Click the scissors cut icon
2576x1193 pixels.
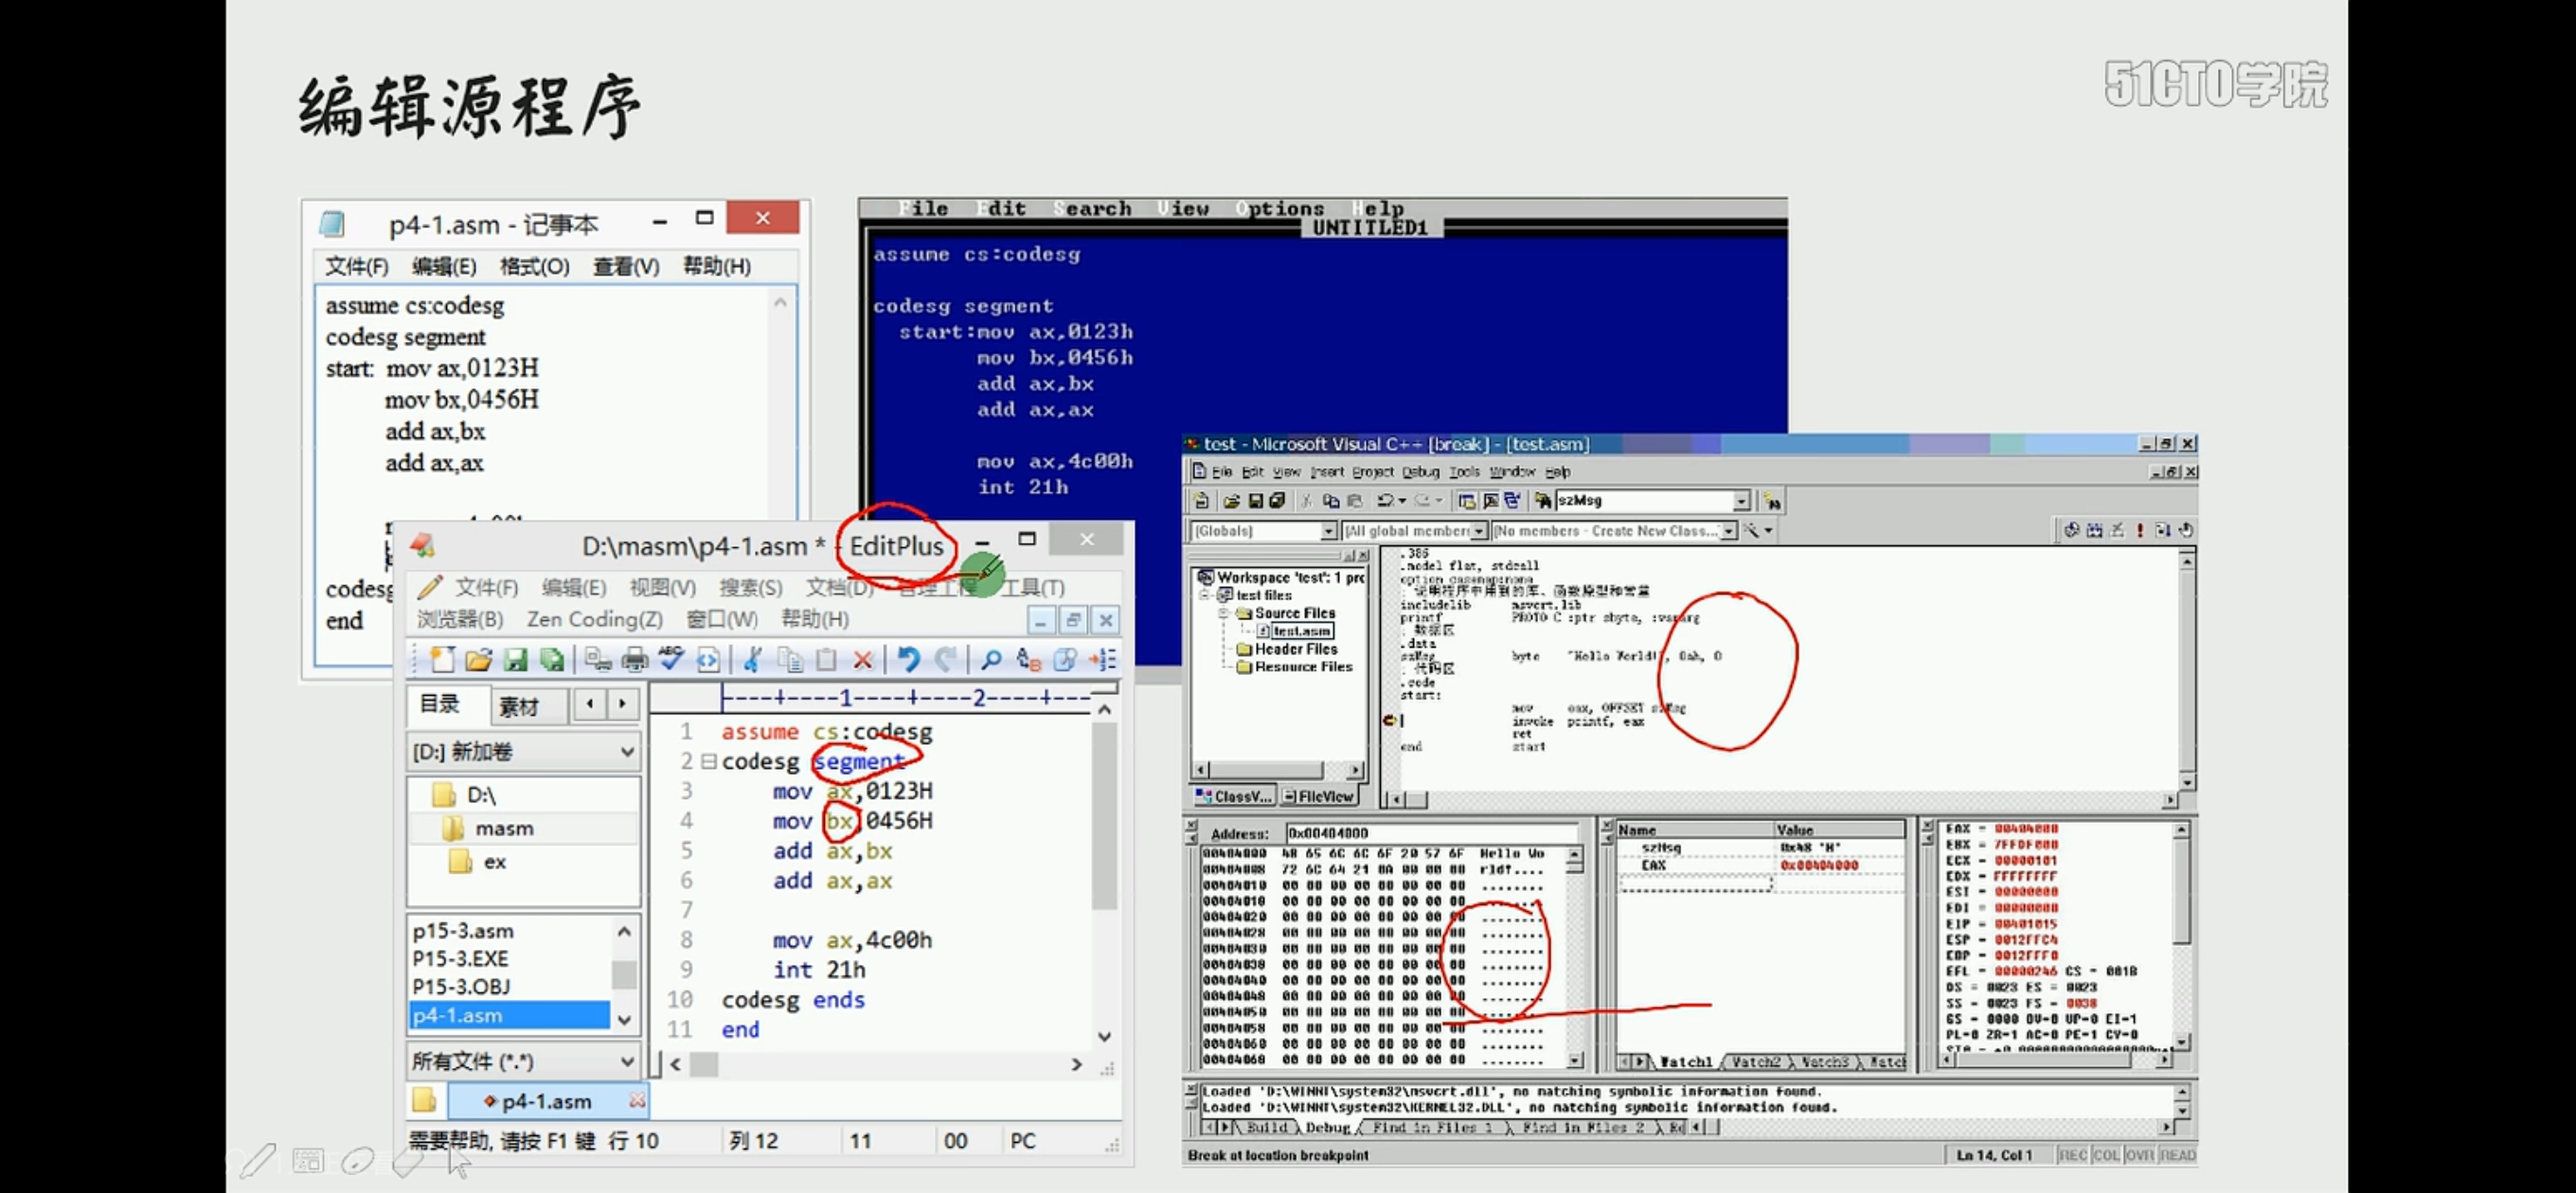(x=753, y=659)
